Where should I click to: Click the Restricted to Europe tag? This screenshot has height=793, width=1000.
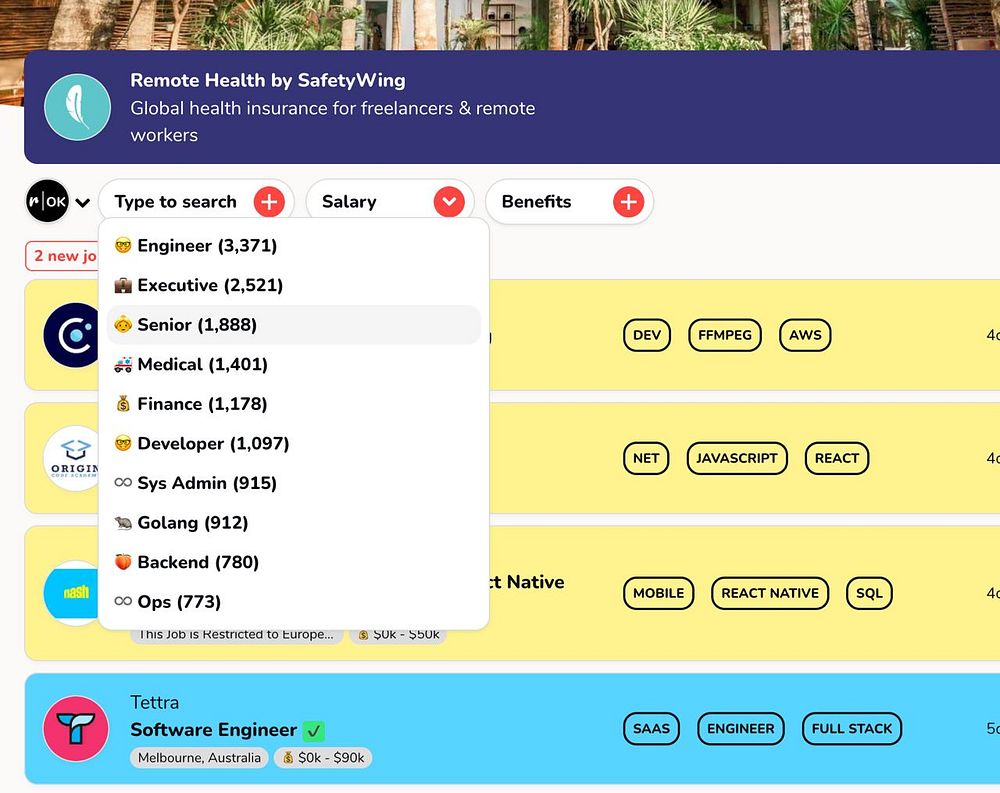pyautogui.click(x=237, y=635)
